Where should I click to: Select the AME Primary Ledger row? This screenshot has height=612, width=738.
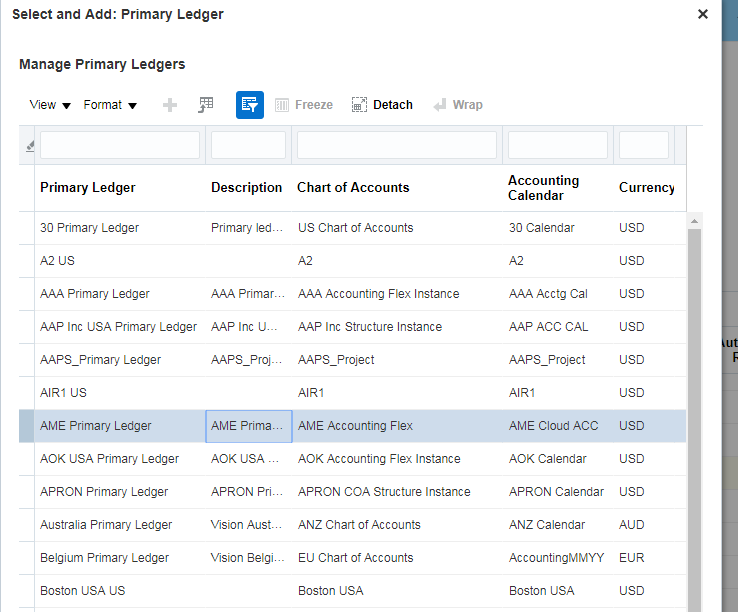96,426
